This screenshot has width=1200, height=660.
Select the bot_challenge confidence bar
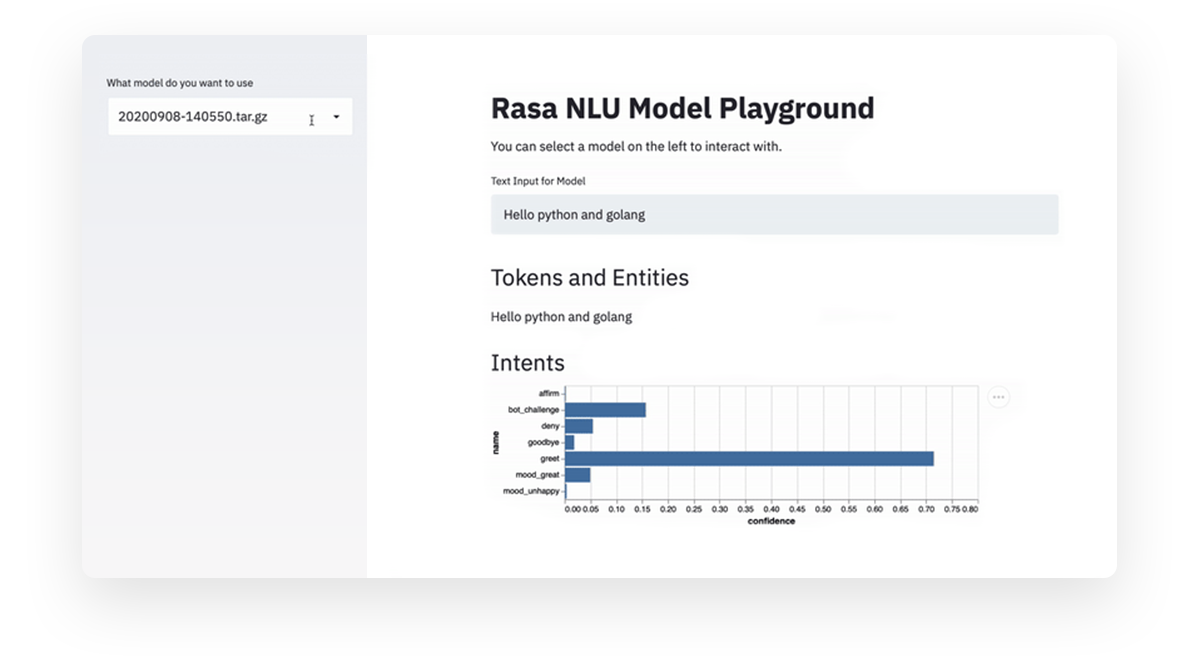605,409
